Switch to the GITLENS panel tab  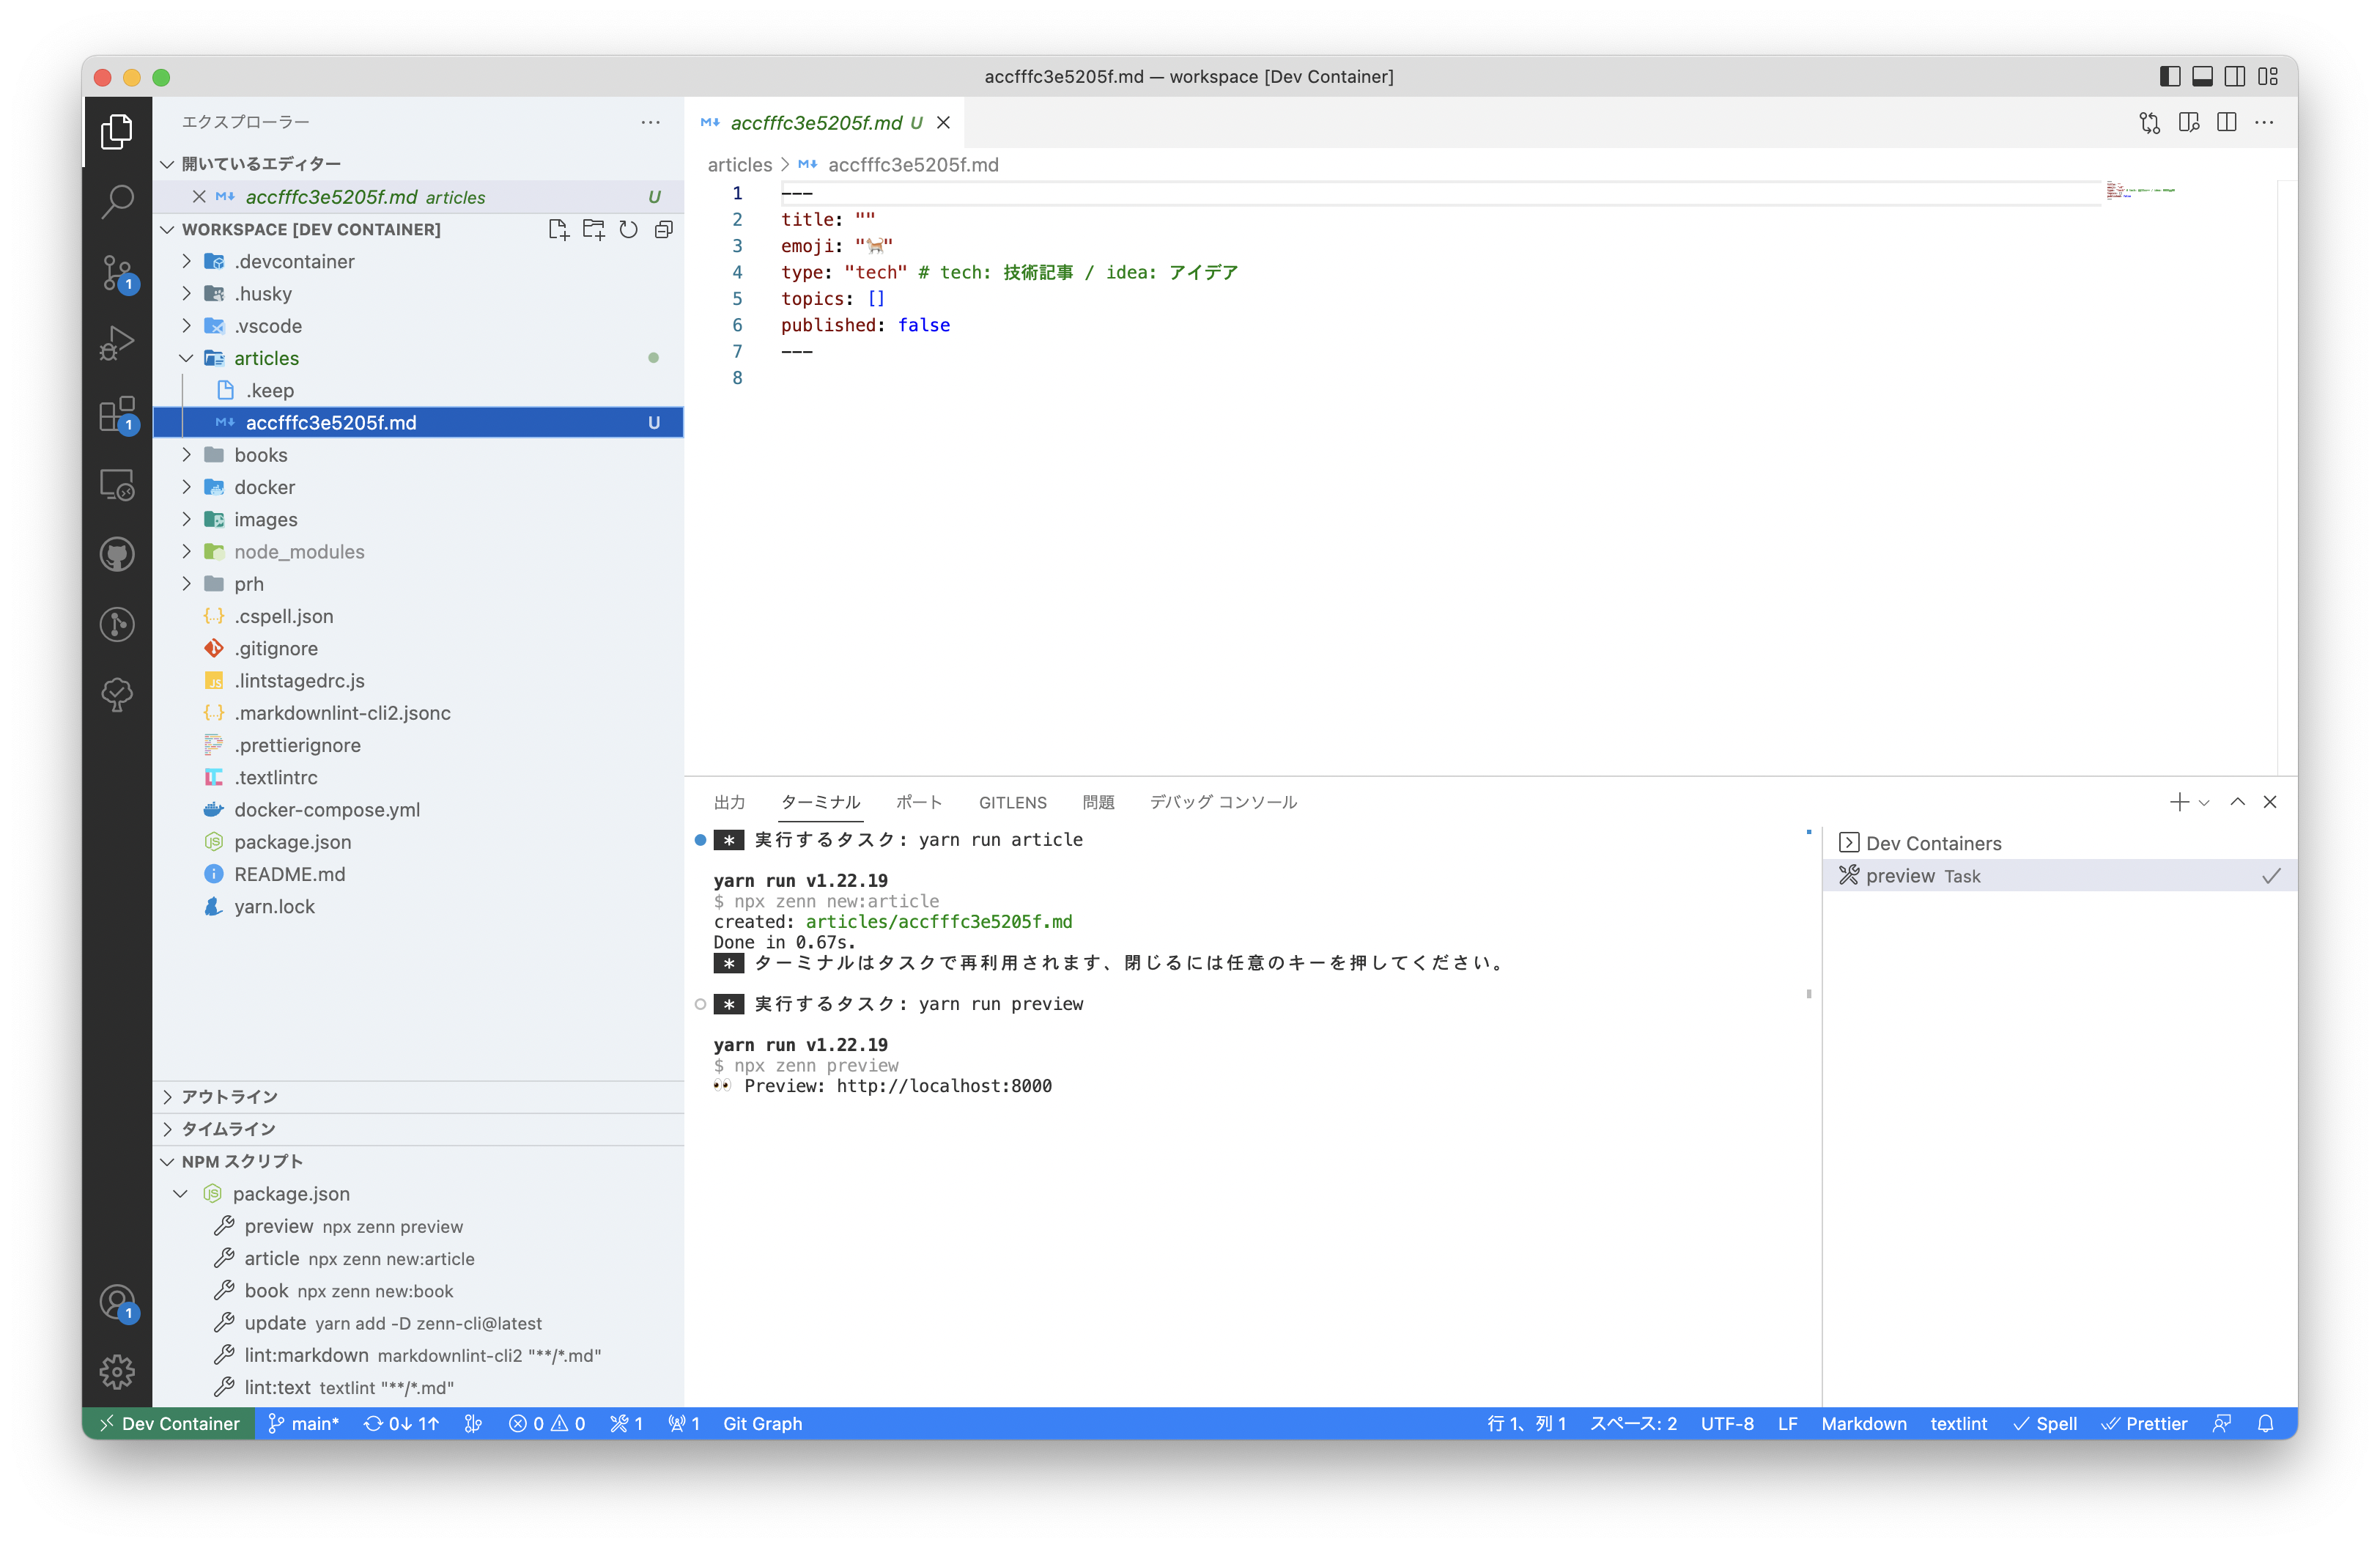point(1013,802)
